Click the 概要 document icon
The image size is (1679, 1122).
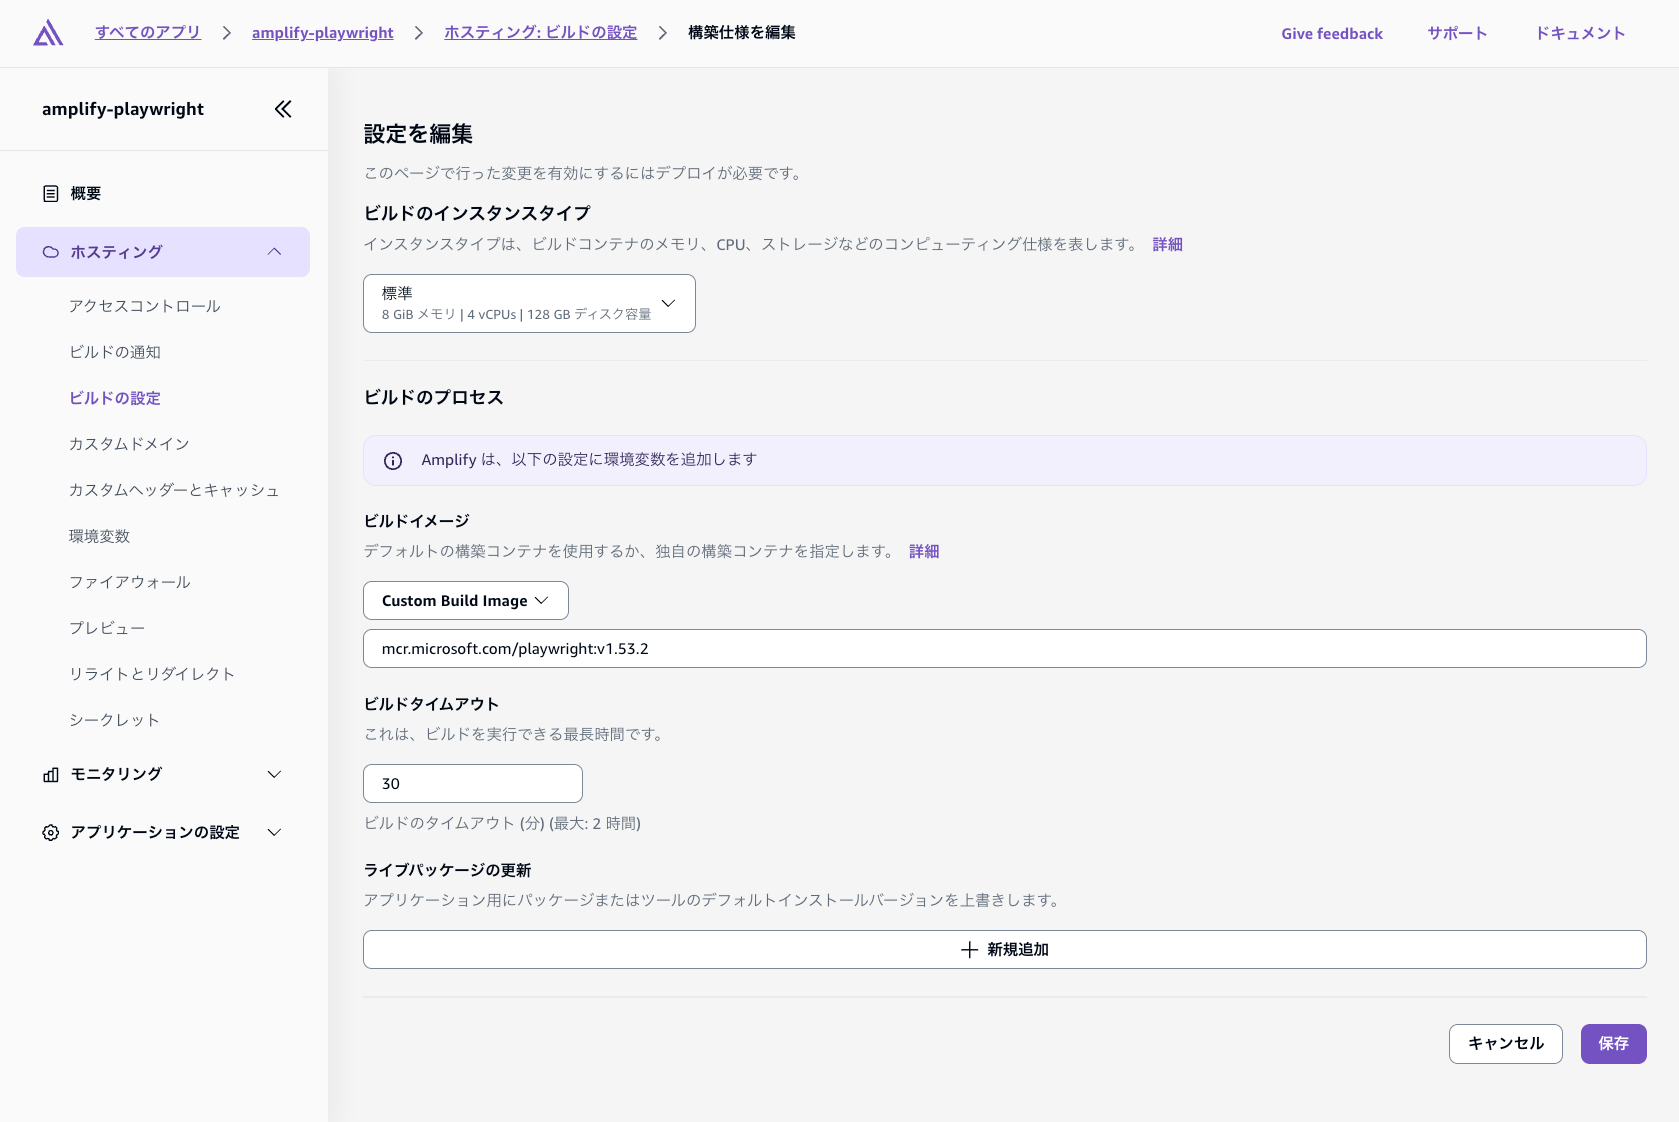coord(51,194)
